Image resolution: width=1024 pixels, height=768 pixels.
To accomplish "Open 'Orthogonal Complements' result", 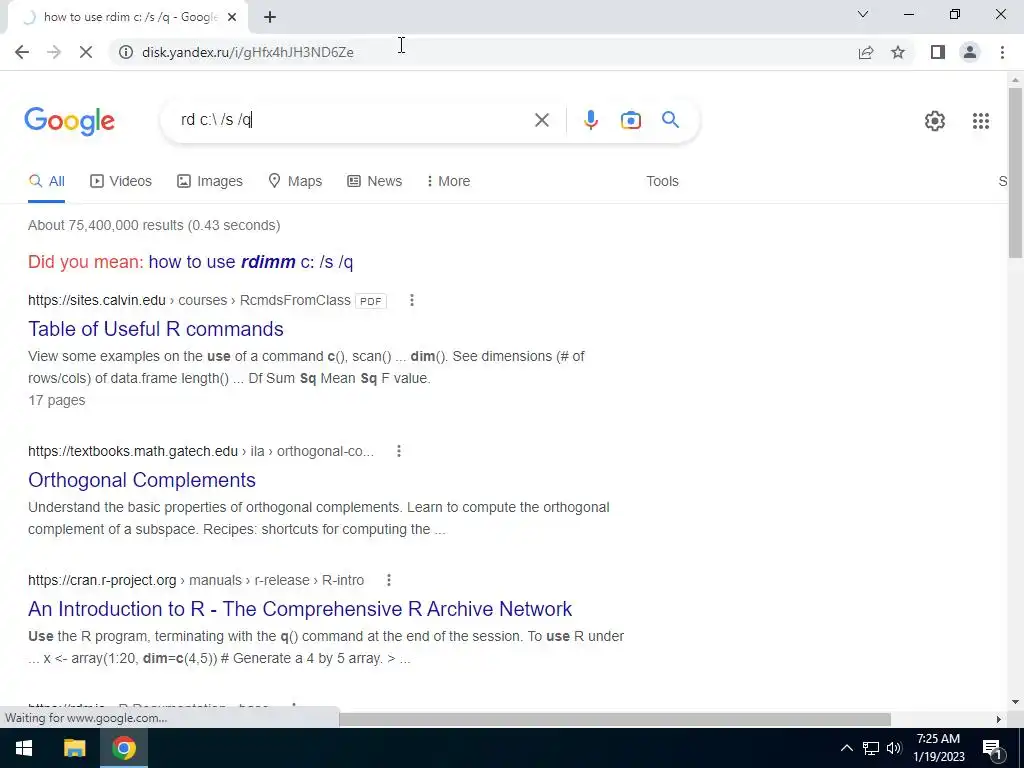I will [142, 480].
